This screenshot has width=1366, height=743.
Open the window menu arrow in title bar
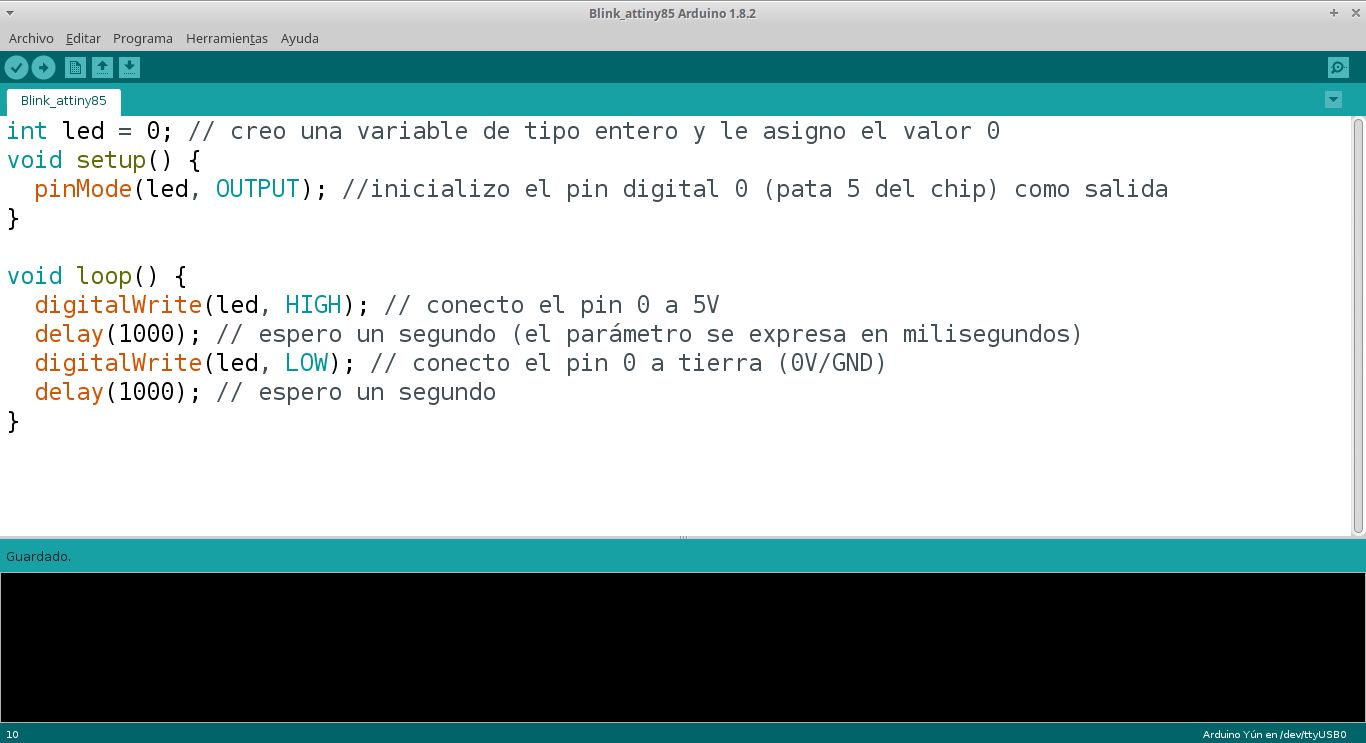click(10, 13)
